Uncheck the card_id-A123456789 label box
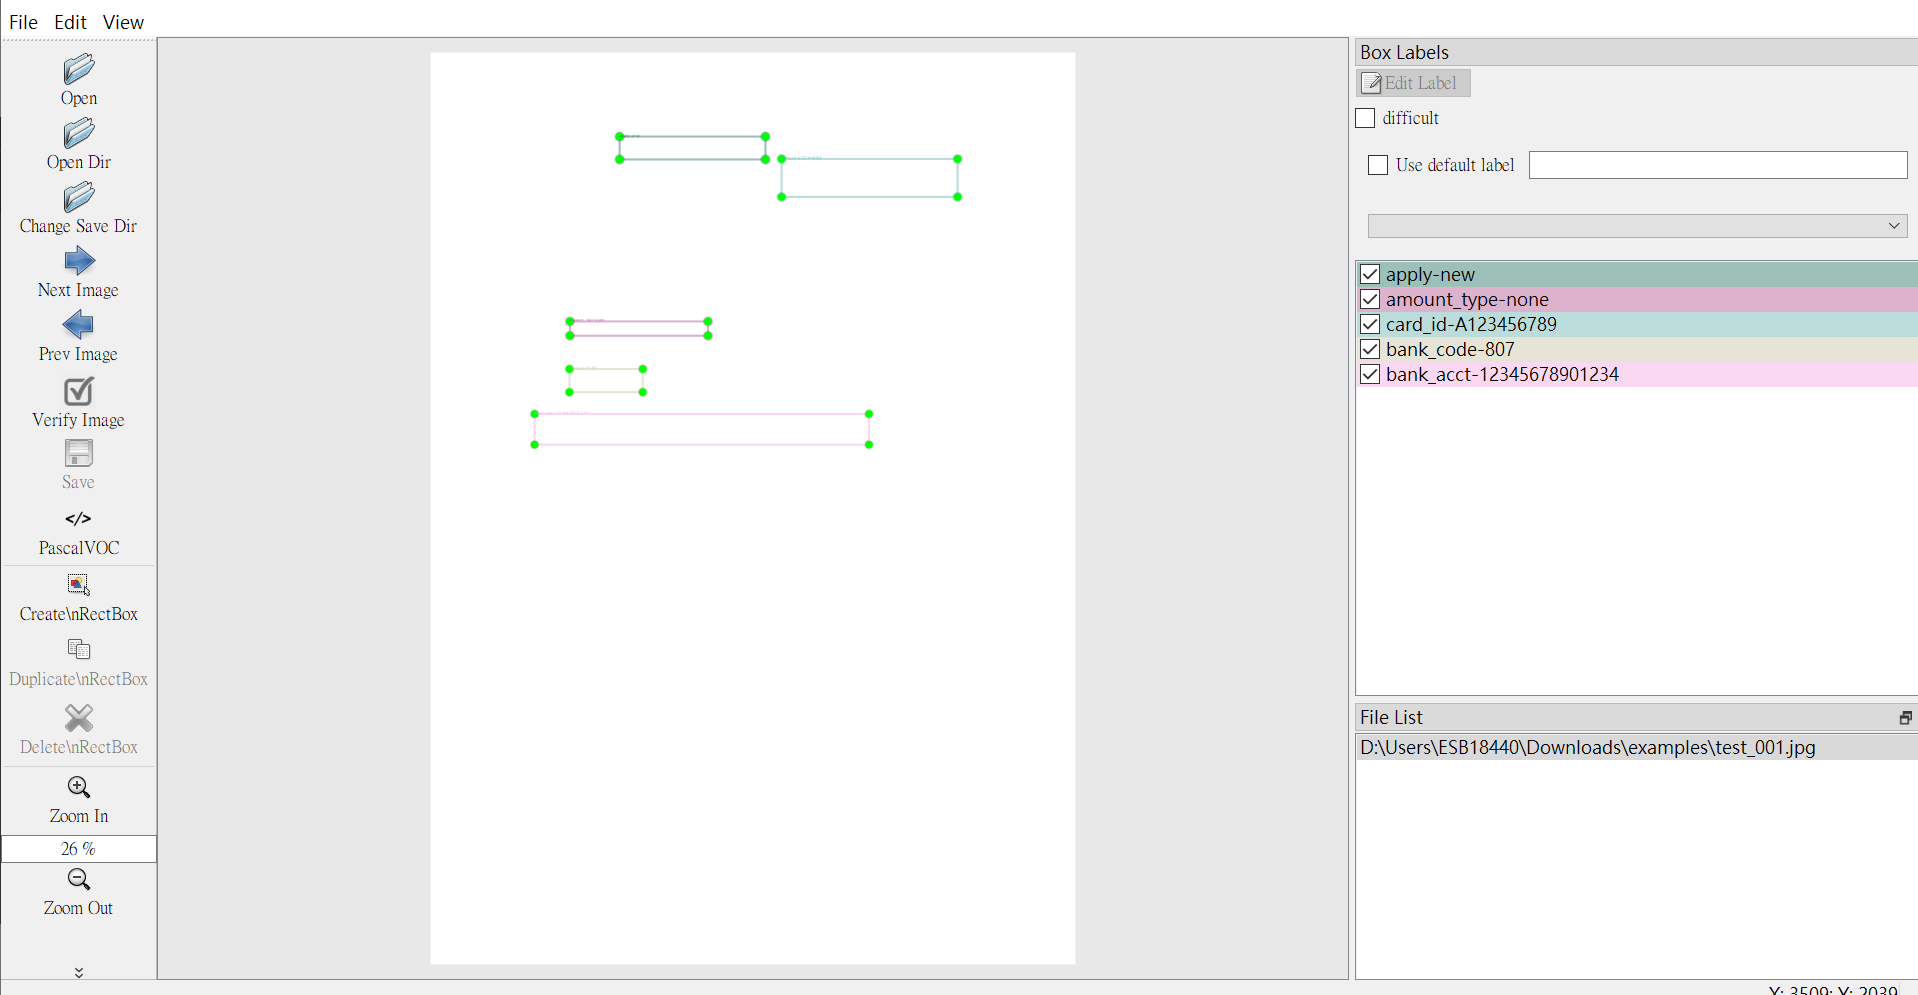This screenshot has width=1918, height=995. 1370,324
